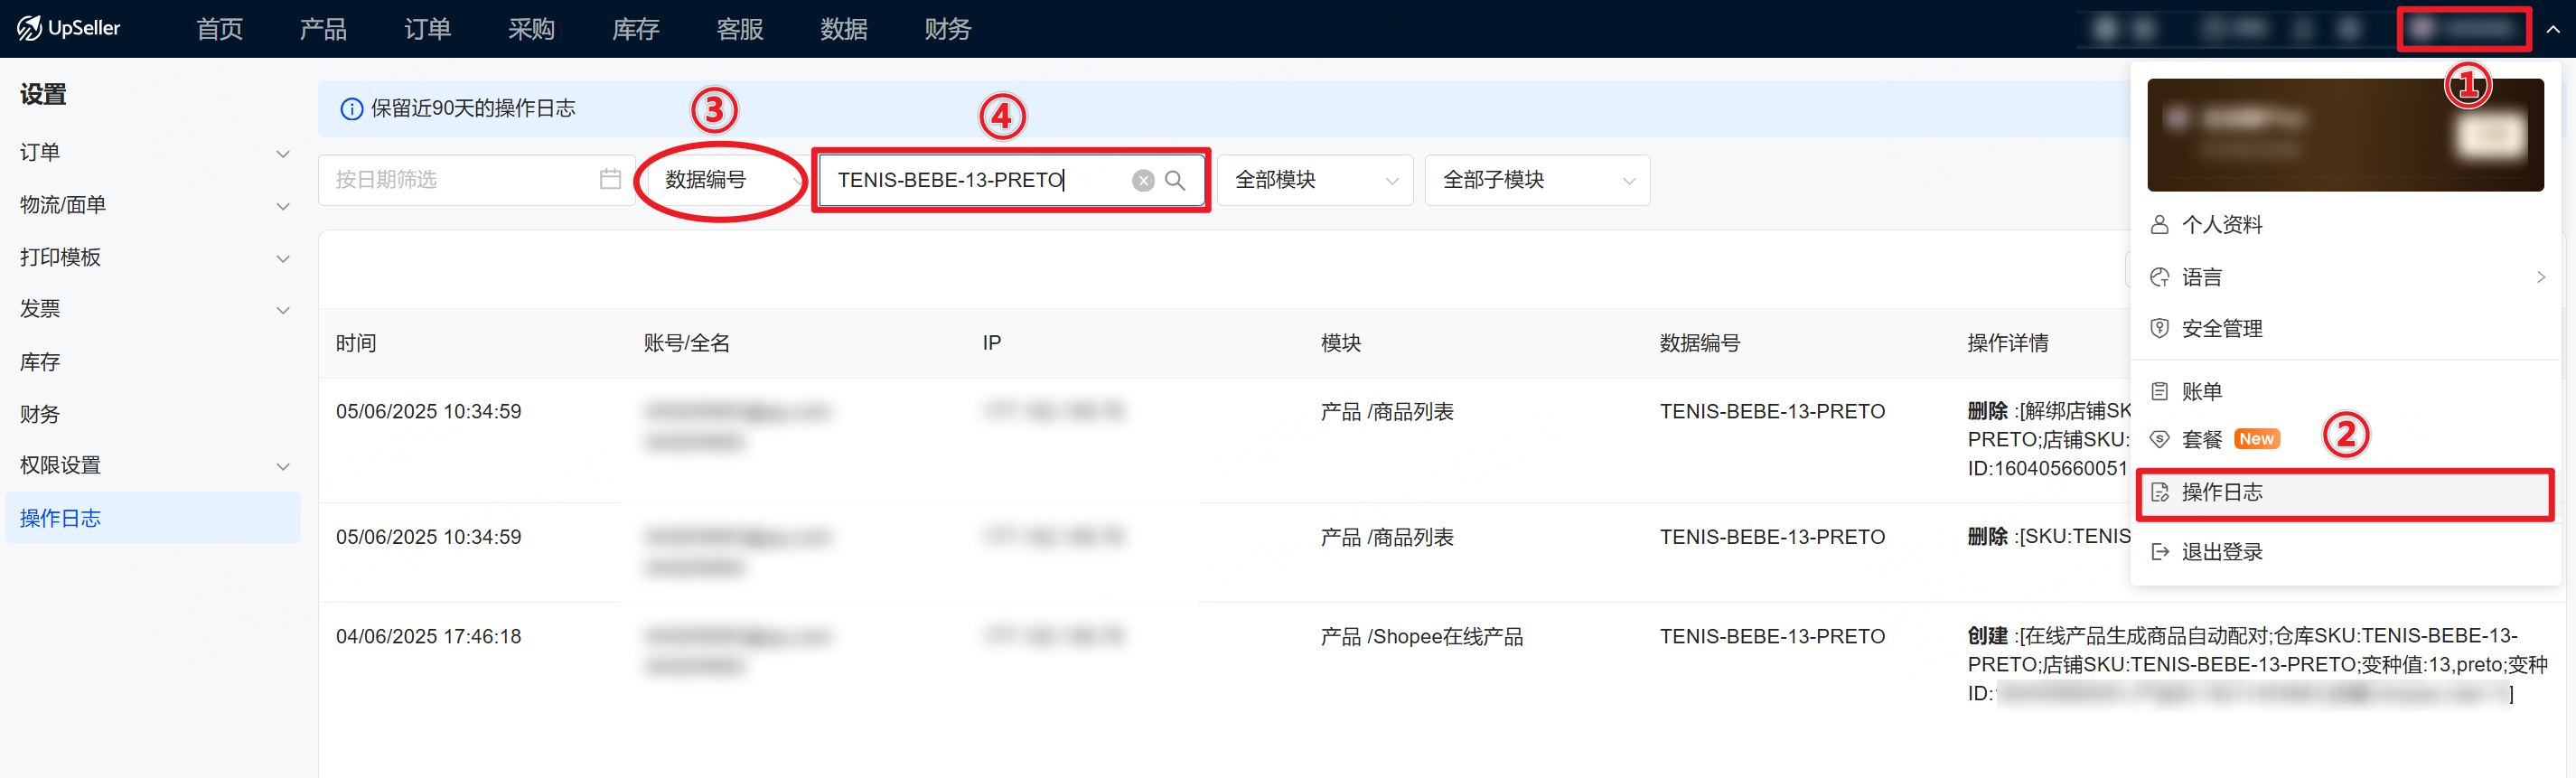
Task: Expand 物流/面单 settings section
Action: click(153, 205)
